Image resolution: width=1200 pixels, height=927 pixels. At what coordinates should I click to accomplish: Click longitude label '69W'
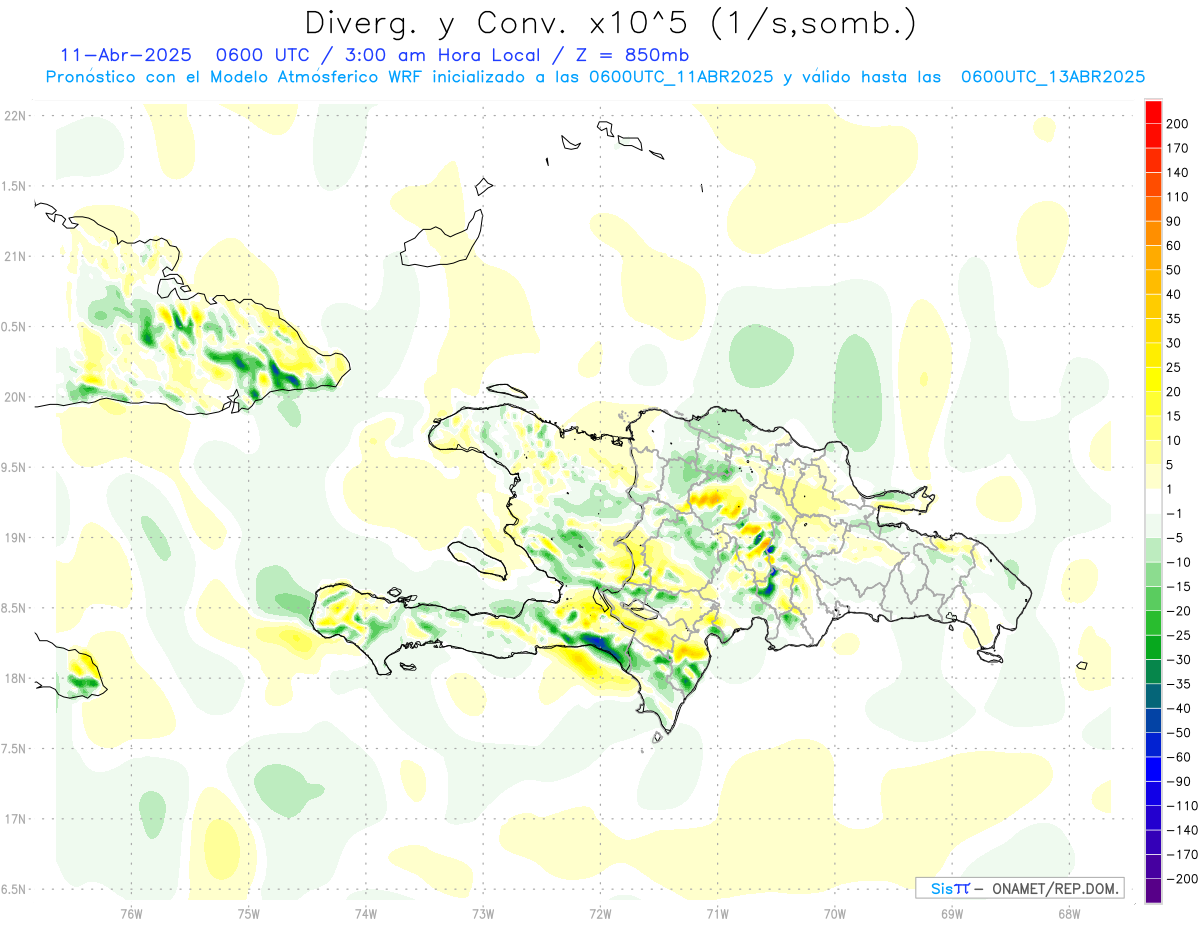click(952, 913)
